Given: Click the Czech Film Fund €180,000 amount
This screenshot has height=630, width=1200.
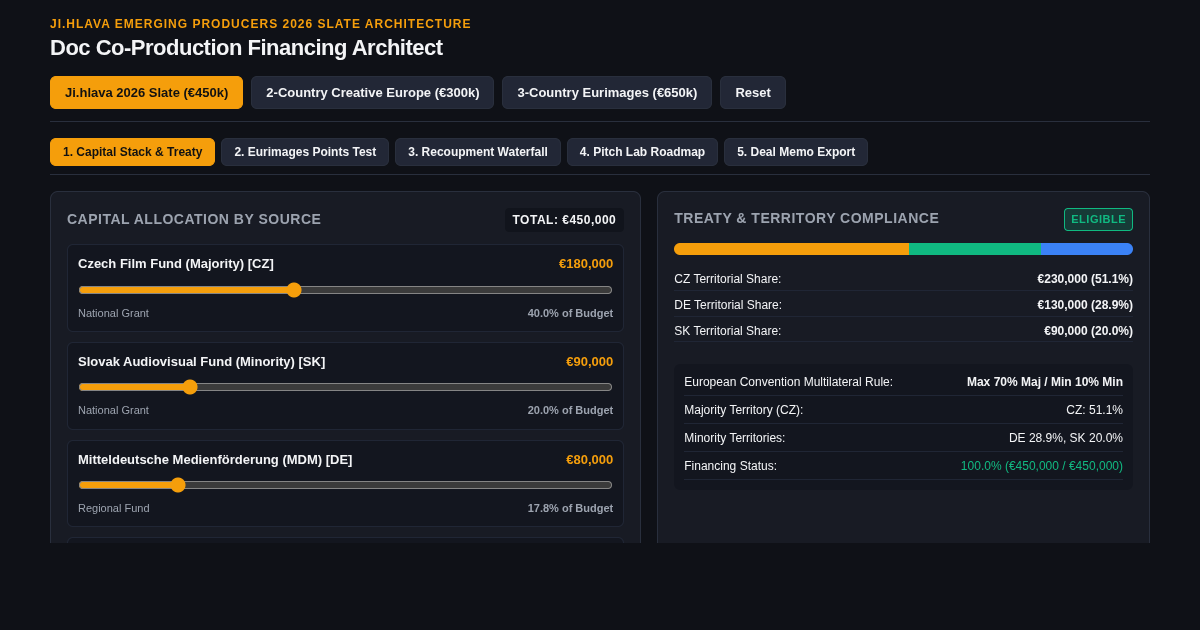Looking at the screenshot, I should (586, 263).
